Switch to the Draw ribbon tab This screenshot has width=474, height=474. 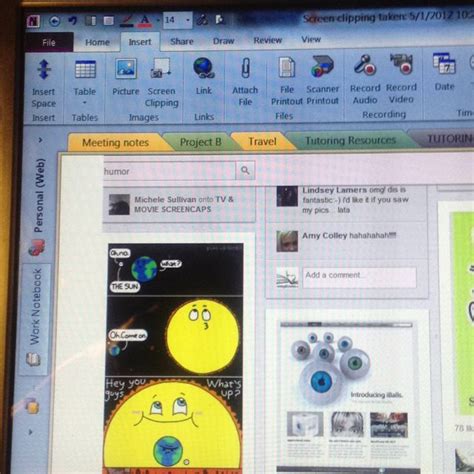223,41
